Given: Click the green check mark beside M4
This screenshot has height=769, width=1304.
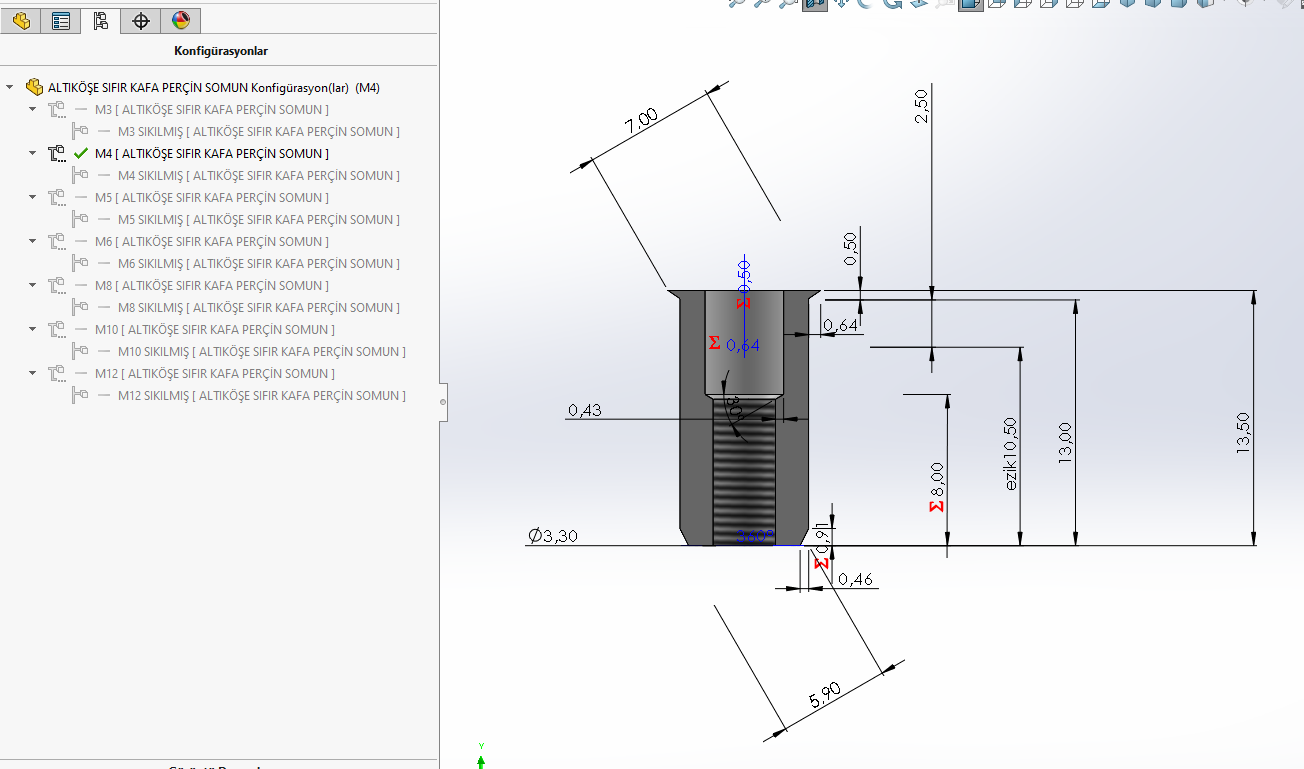Looking at the screenshot, I should tap(81, 153).
